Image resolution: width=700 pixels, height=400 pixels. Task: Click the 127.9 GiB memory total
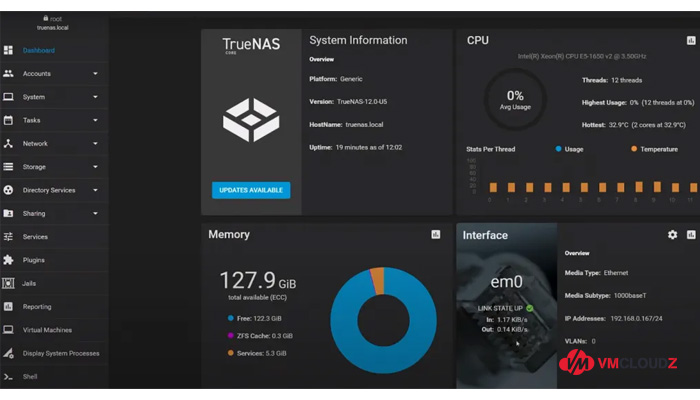click(258, 281)
